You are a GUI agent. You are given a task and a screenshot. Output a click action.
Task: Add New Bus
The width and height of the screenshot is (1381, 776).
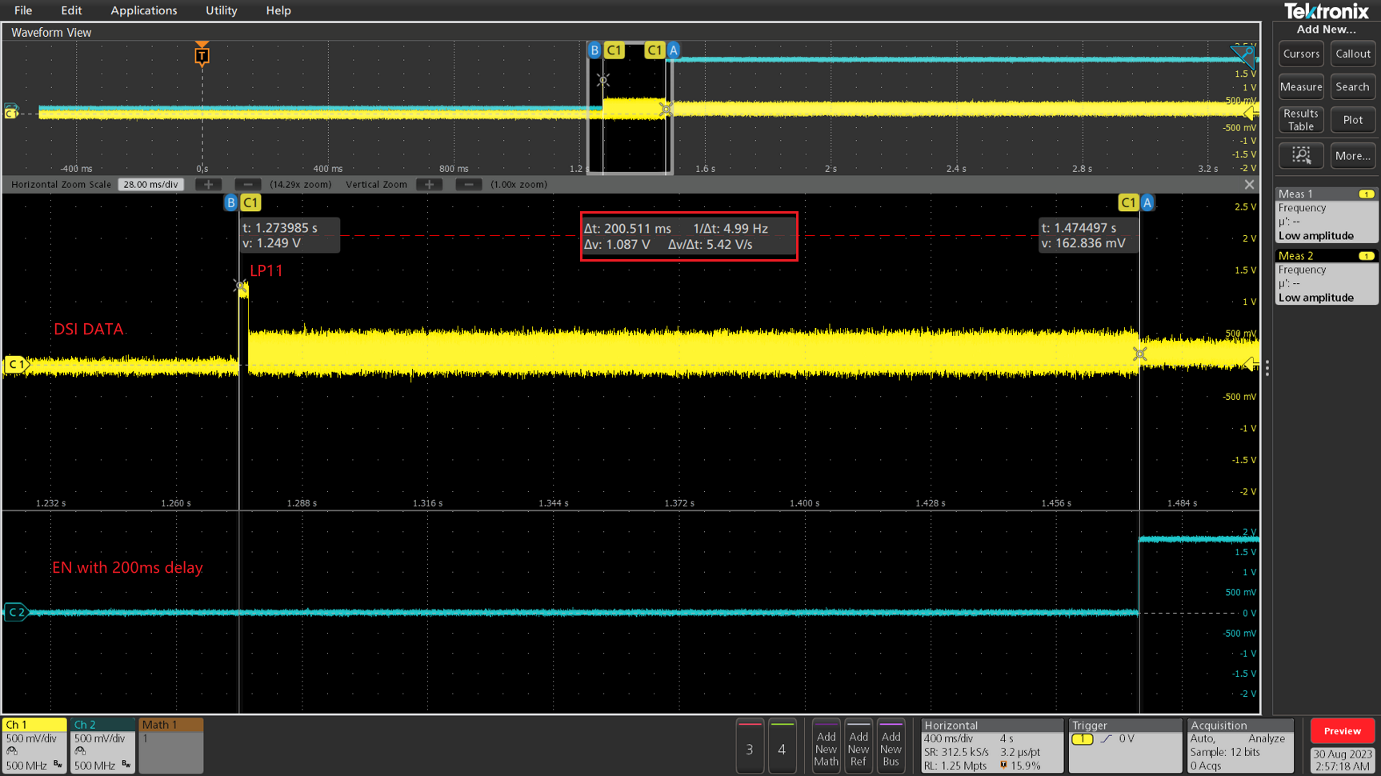point(890,745)
